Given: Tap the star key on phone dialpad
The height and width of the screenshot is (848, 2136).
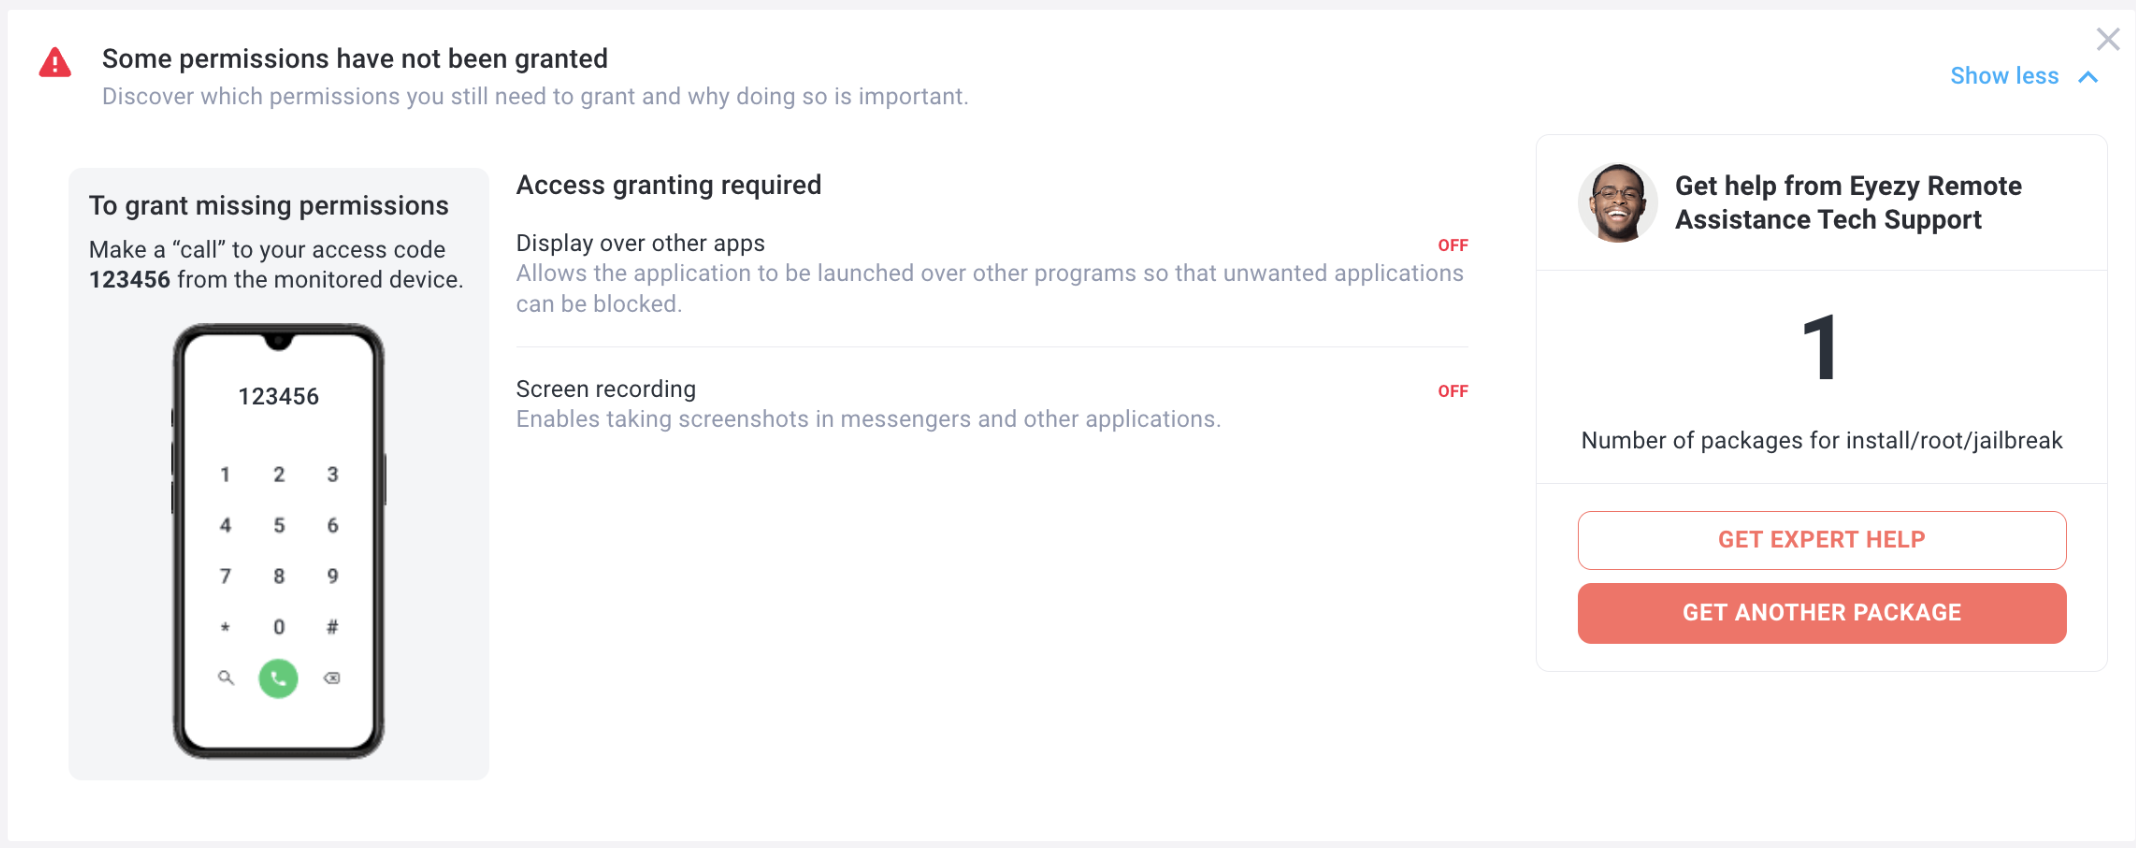Looking at the screenshot, I should click(225, 627).
